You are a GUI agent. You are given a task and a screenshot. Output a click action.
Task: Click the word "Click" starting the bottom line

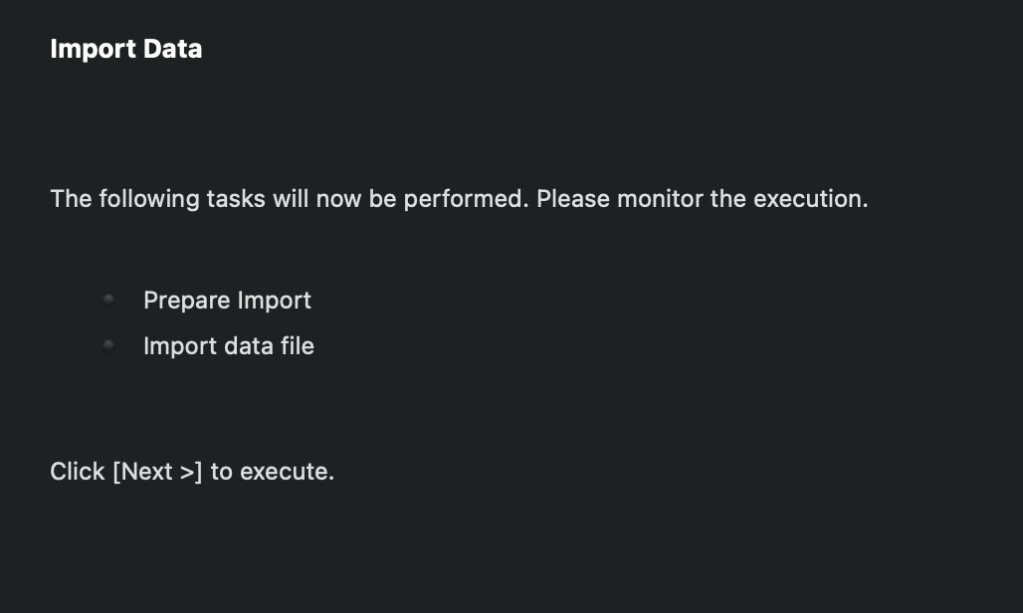point(77,471)
